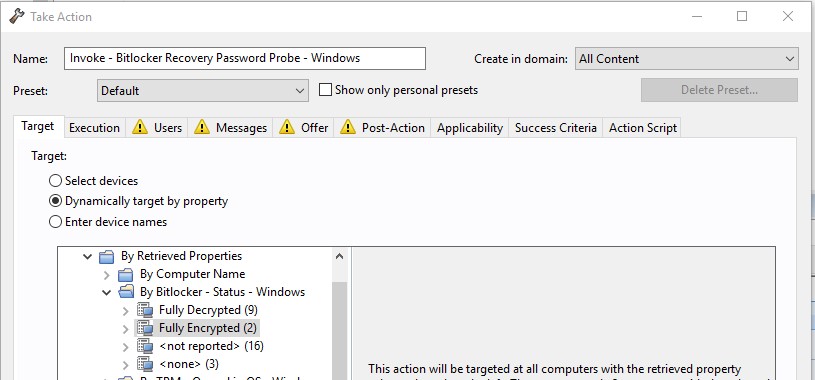Click the By Computer Name folder icon

pyautogui.click(x=125, y=274)
